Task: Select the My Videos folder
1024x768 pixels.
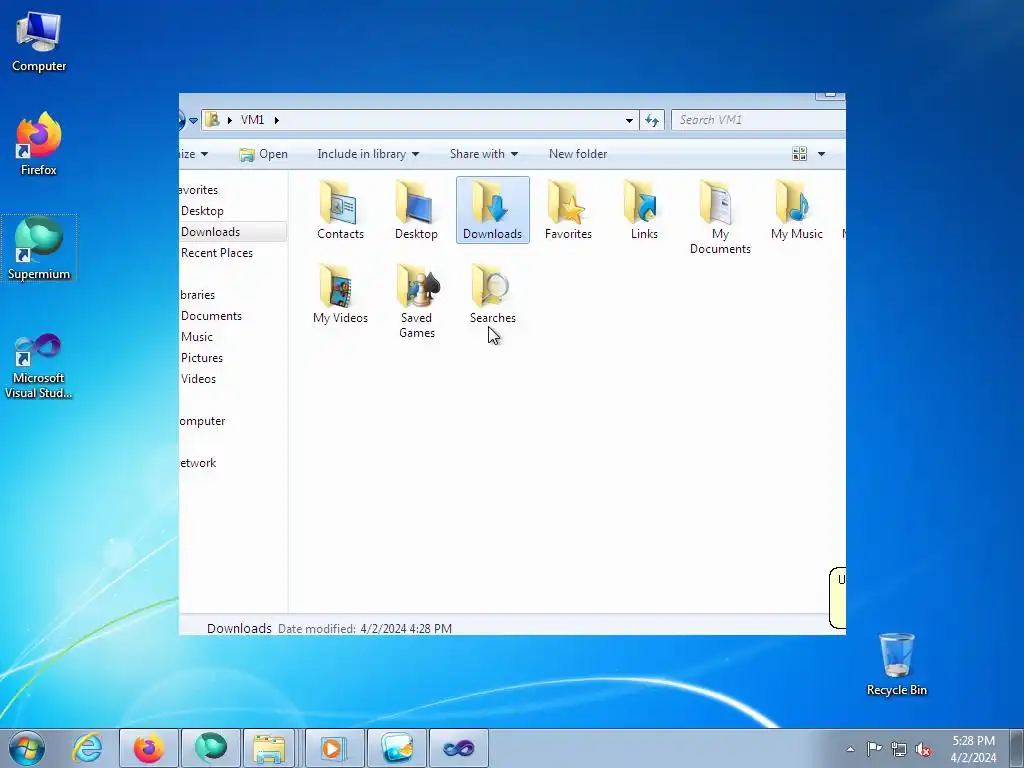Action: [x=340, y=295]
